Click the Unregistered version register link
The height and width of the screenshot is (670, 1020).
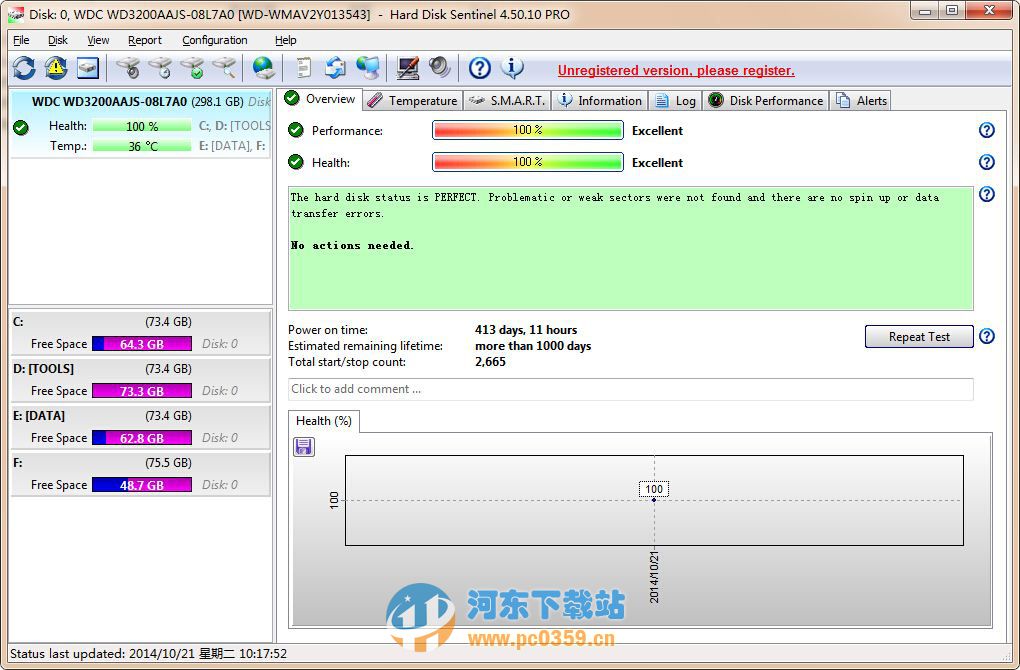pyautogui.click(x=676, y=70)
